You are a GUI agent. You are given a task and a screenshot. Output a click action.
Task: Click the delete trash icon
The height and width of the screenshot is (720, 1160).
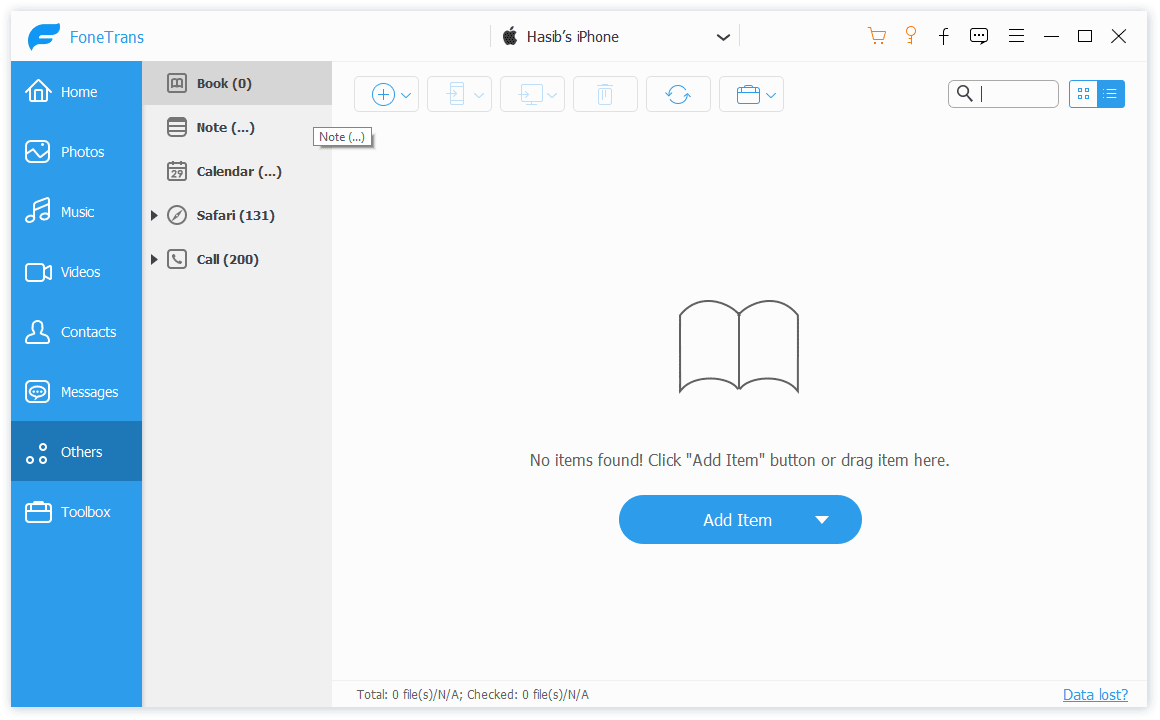click(605, 93)
